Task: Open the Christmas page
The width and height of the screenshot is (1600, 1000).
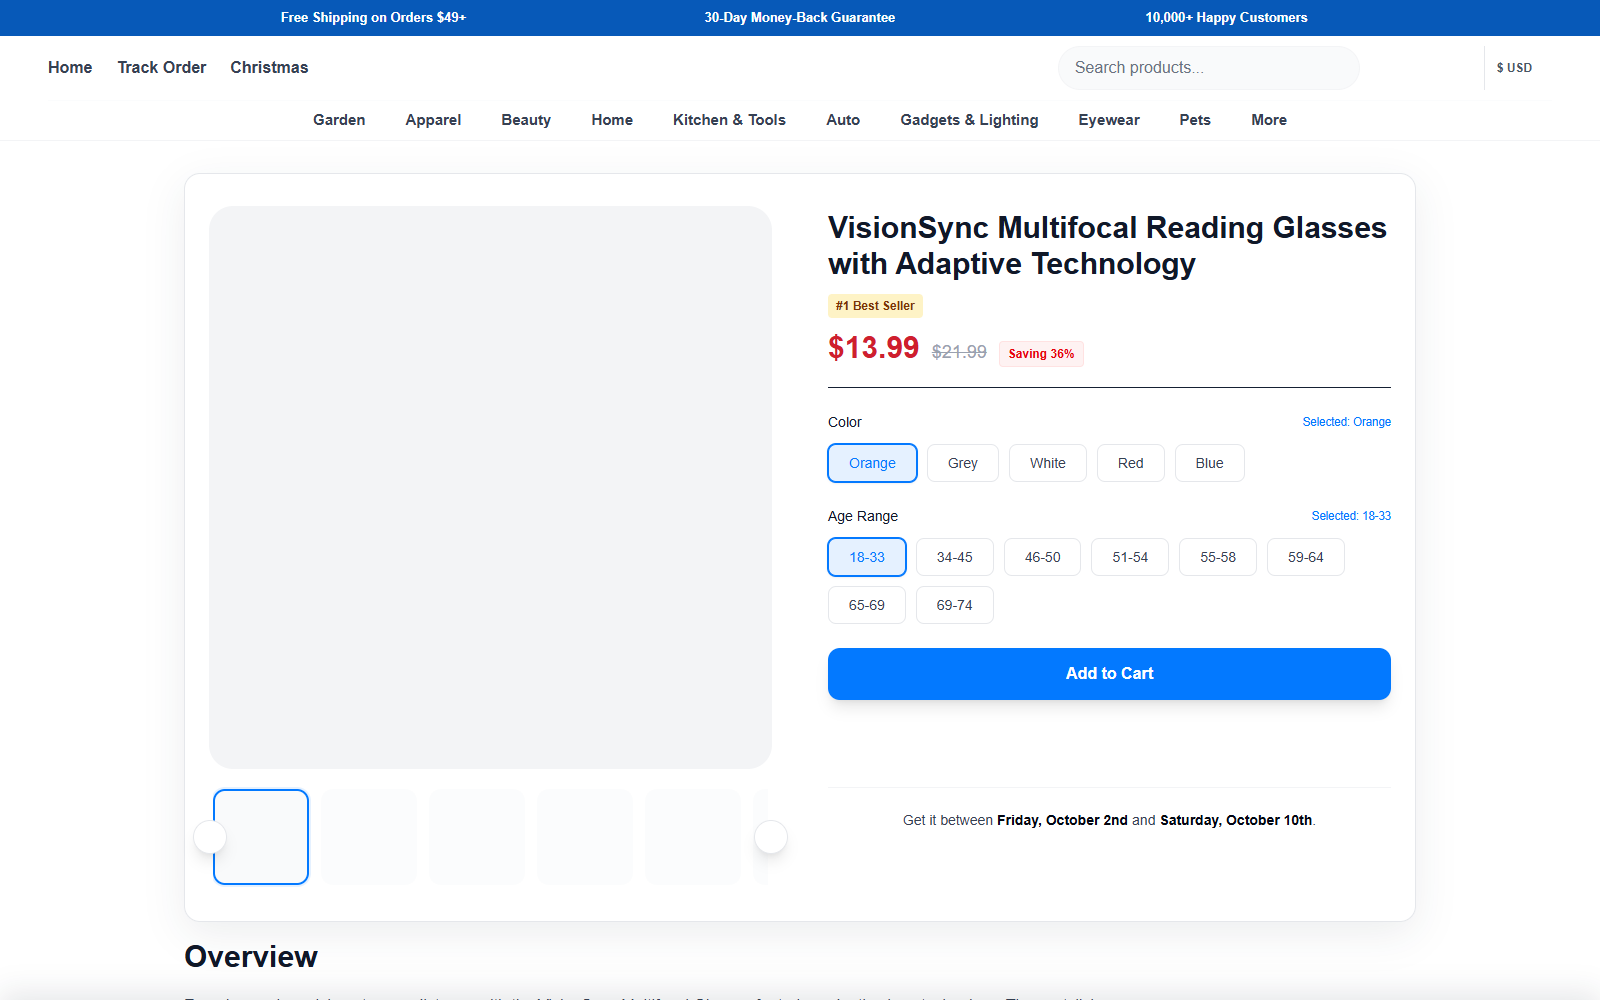Action: (269, 67)
